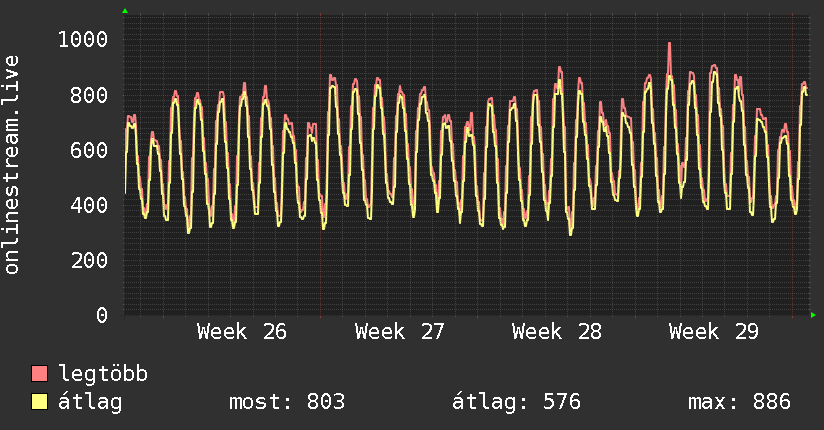The image size is (824, 430).
Task: Click the Week 29 axis label
Action: click(714, 332)
